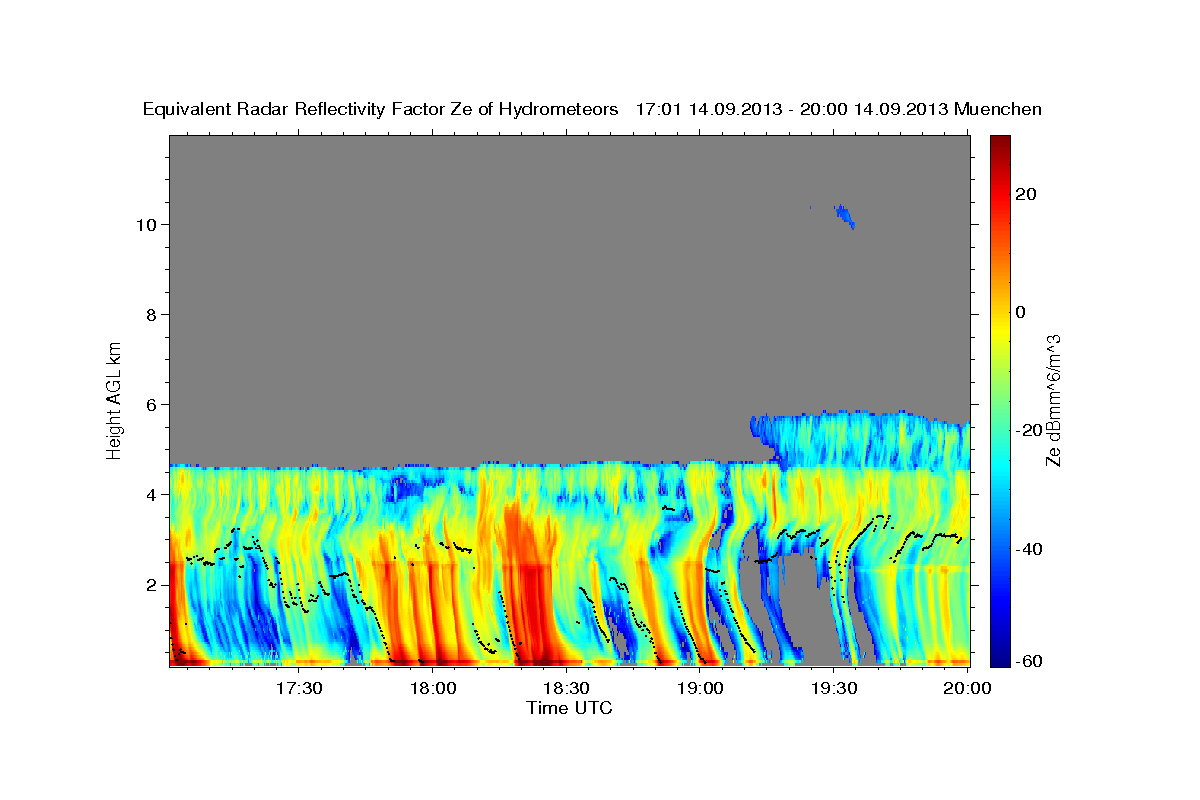Screen dimensions: 1200x800
Task: Click the colorbar value label -60
Action: click(1029, 662)
